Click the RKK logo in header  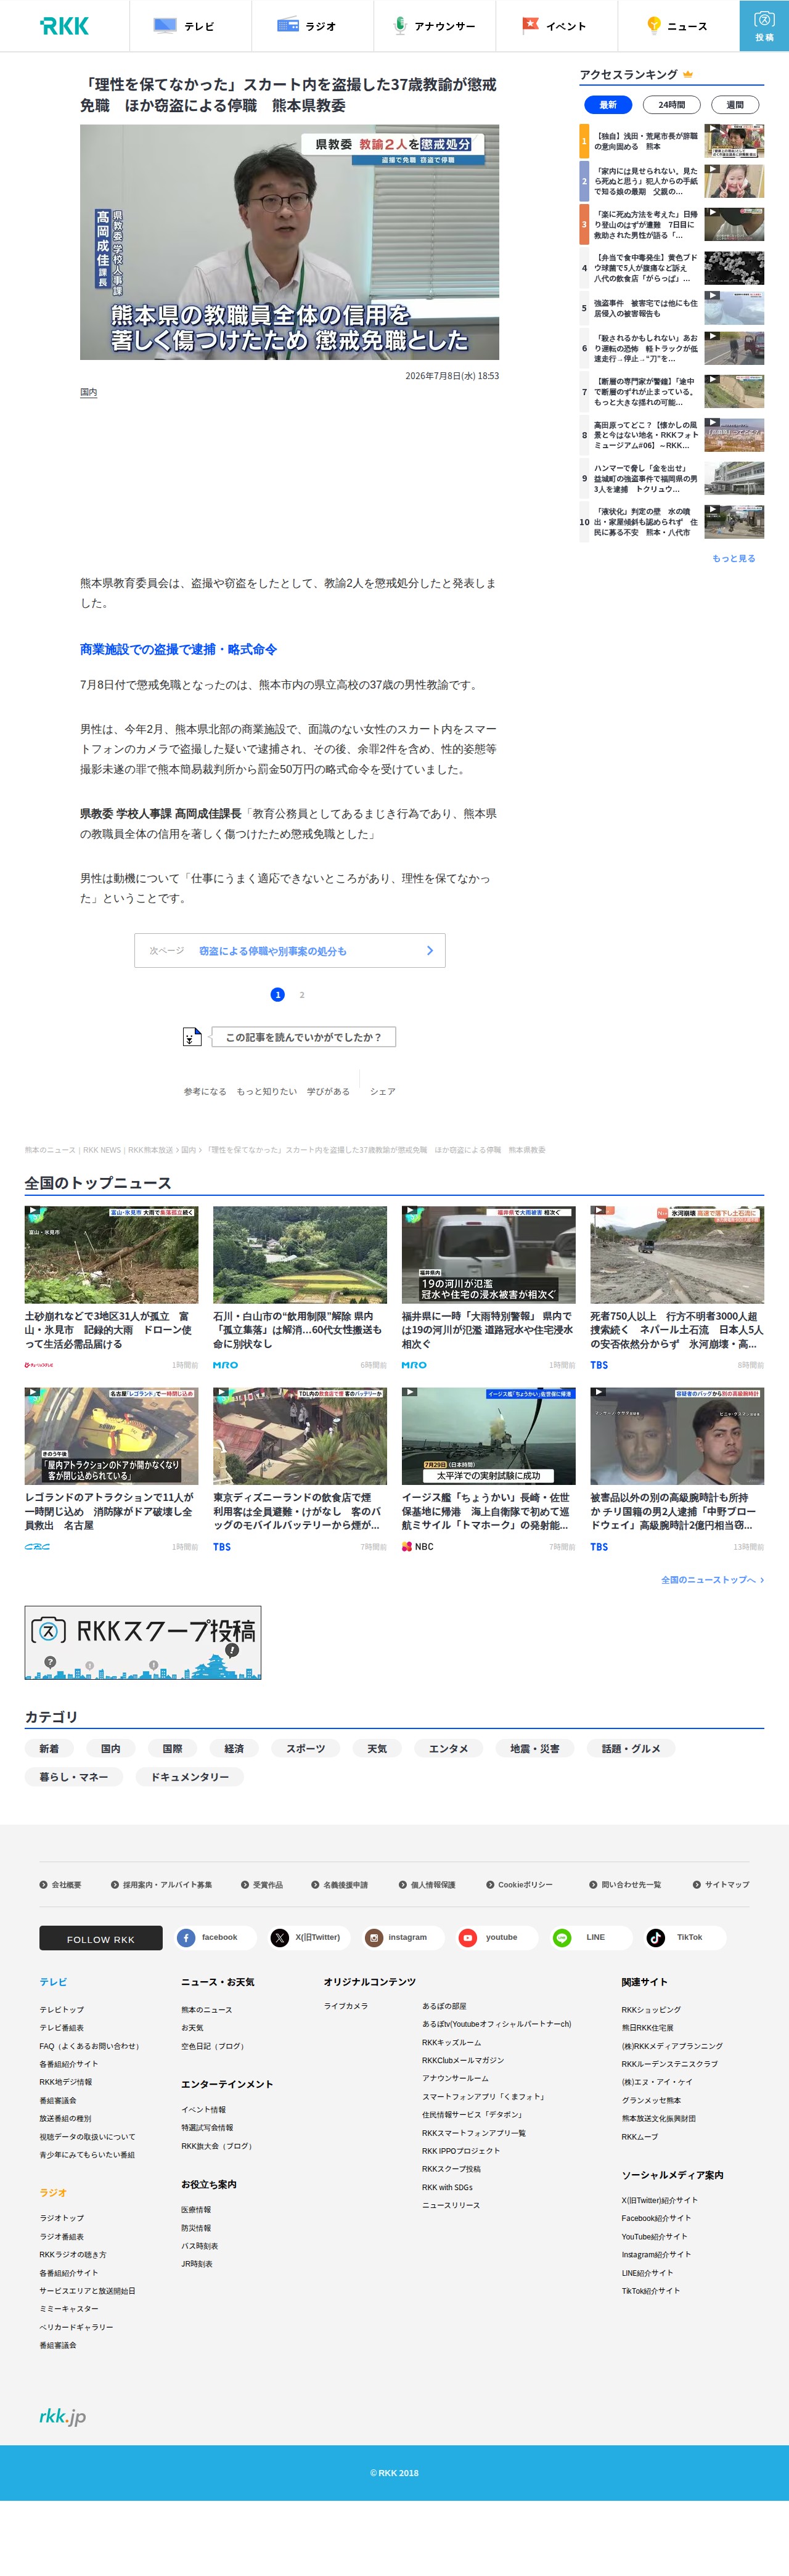click(65, 26)
